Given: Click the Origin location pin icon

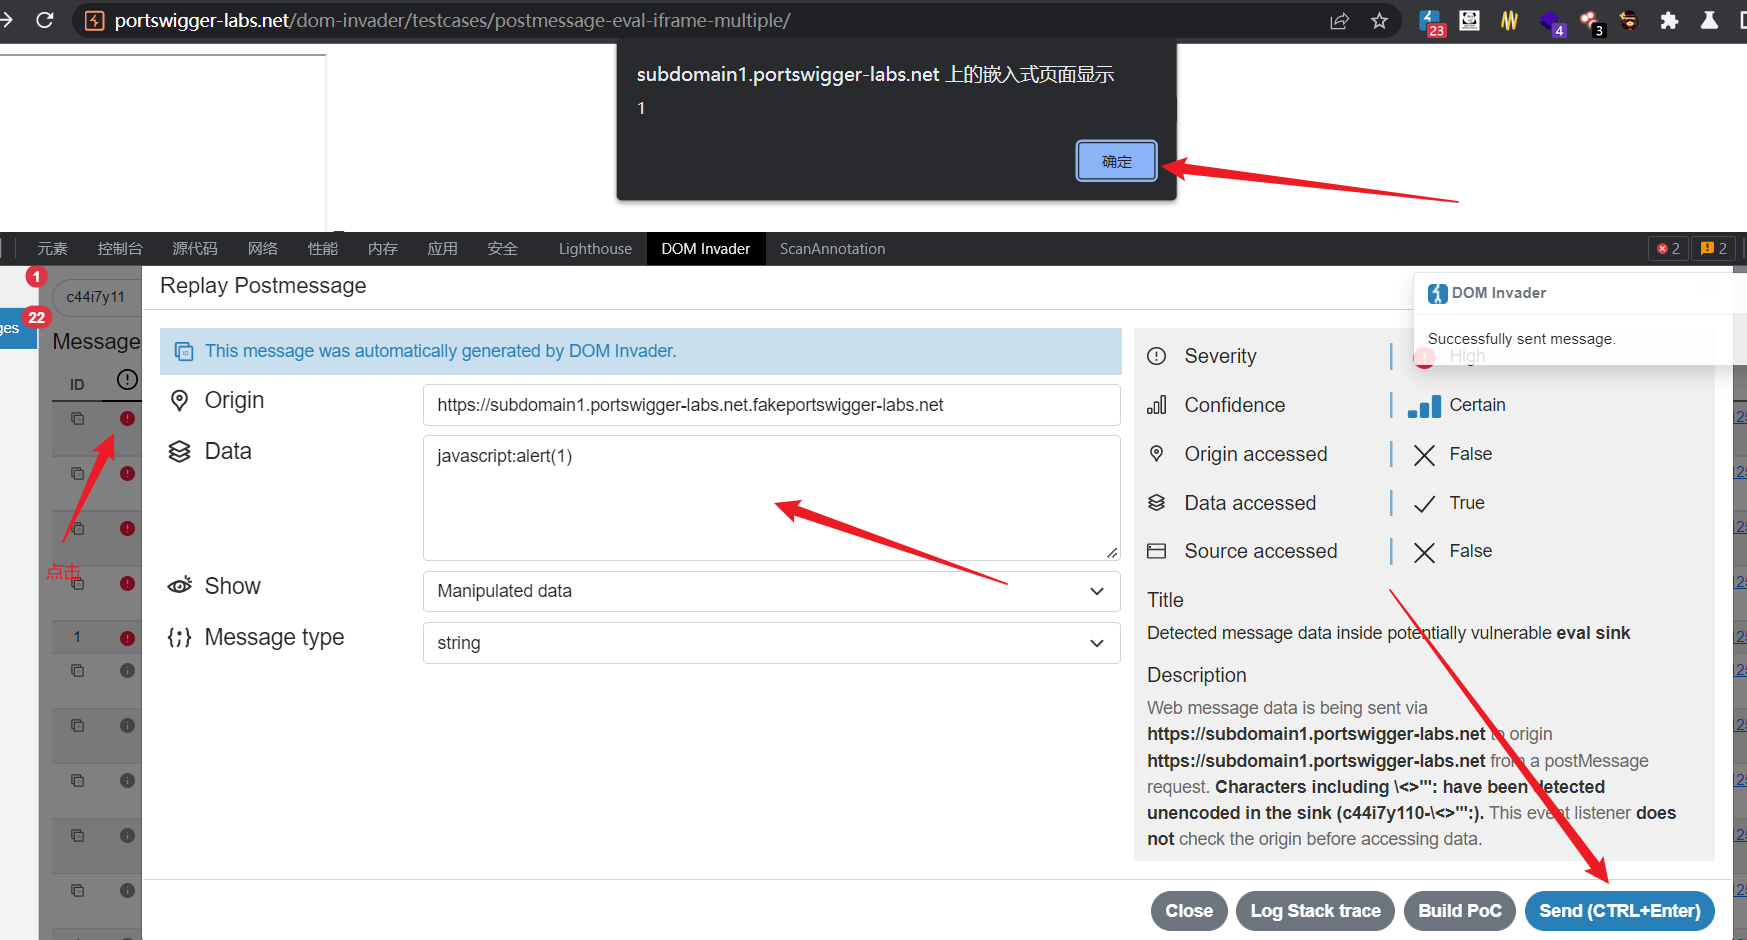Looking at the screenshot, I should (x=179, y=401).
